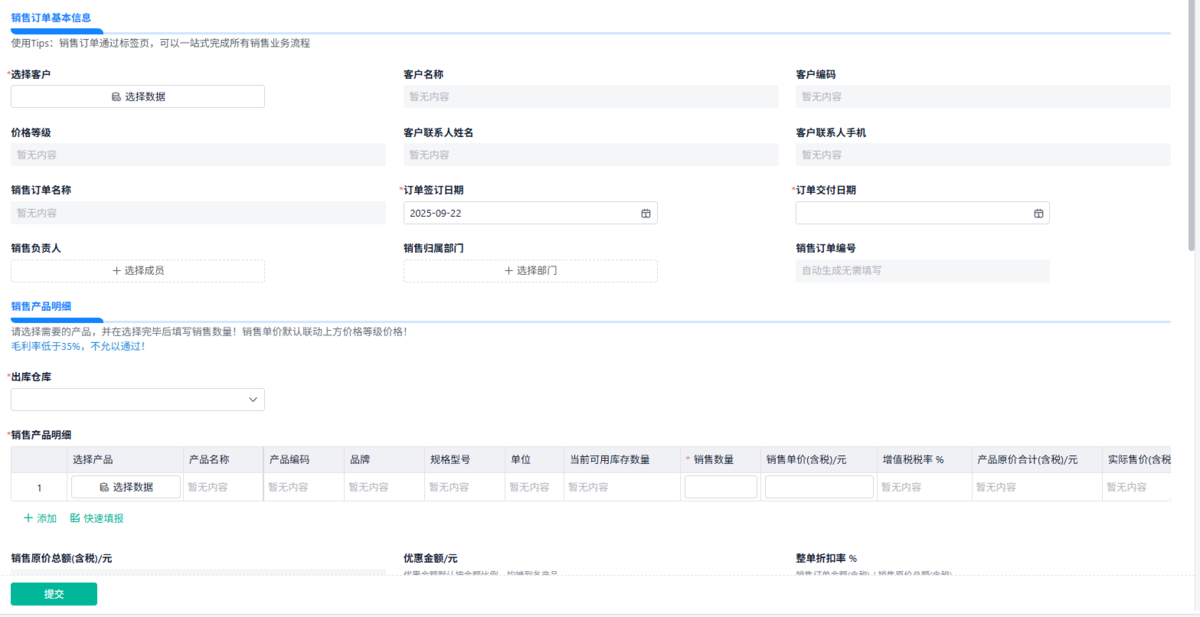Click the 销售产品明细 section header
Screen dimensions: 1200x617
pyautogui.click(x=41, y=306)
